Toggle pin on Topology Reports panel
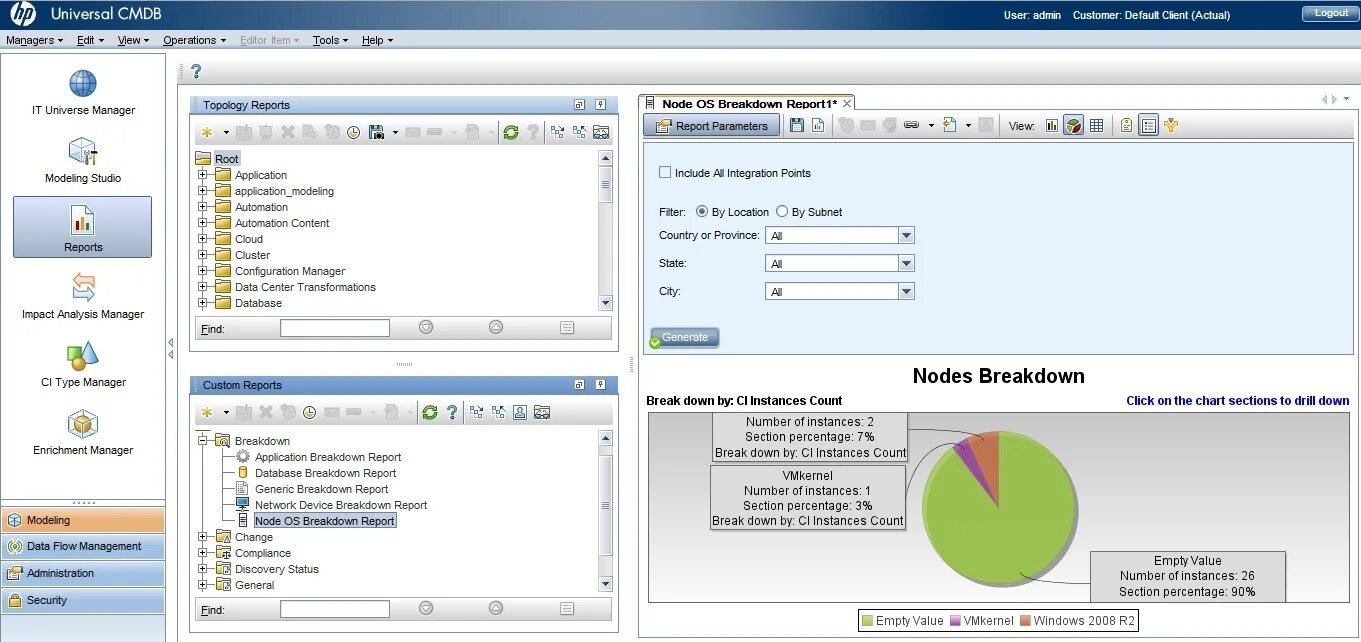This screenshot has height=642, width=1361. [x=600, y=105]
